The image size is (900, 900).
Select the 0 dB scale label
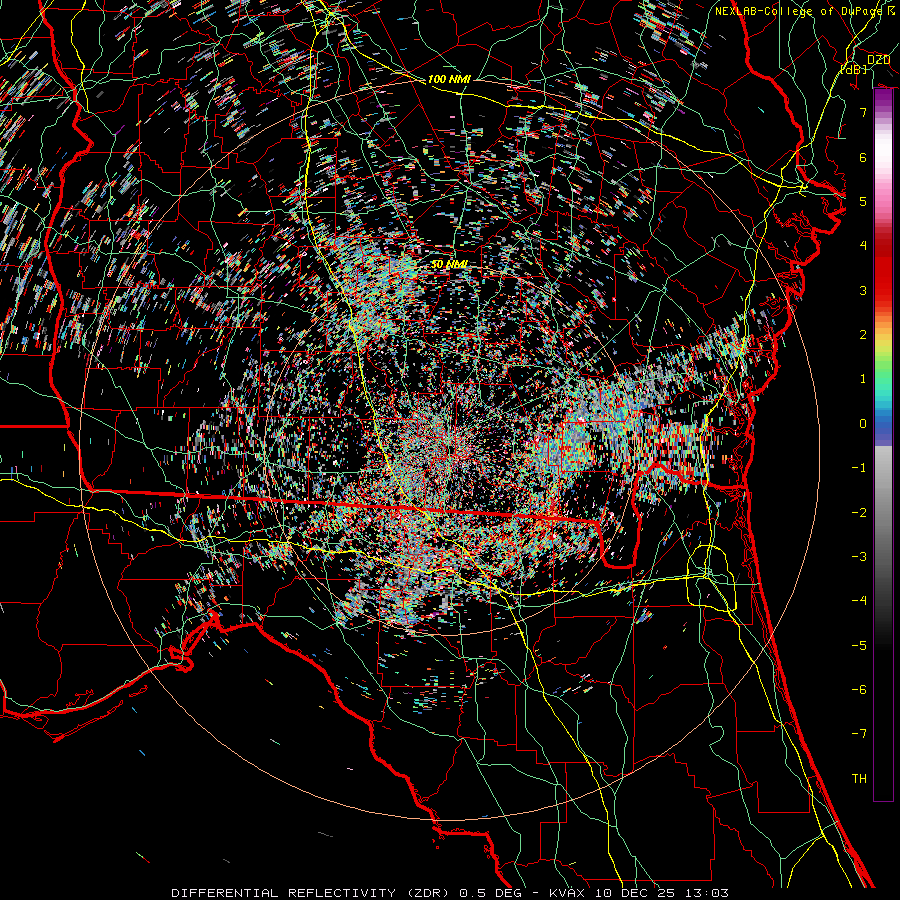click(863, 424)
